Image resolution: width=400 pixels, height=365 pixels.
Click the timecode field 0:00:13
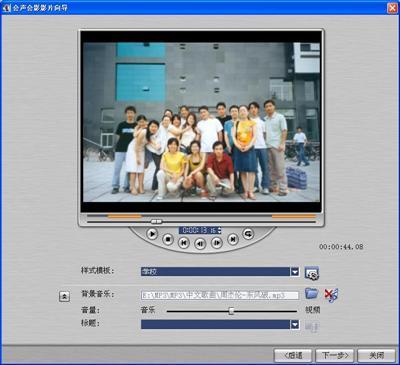pos(198,230)
